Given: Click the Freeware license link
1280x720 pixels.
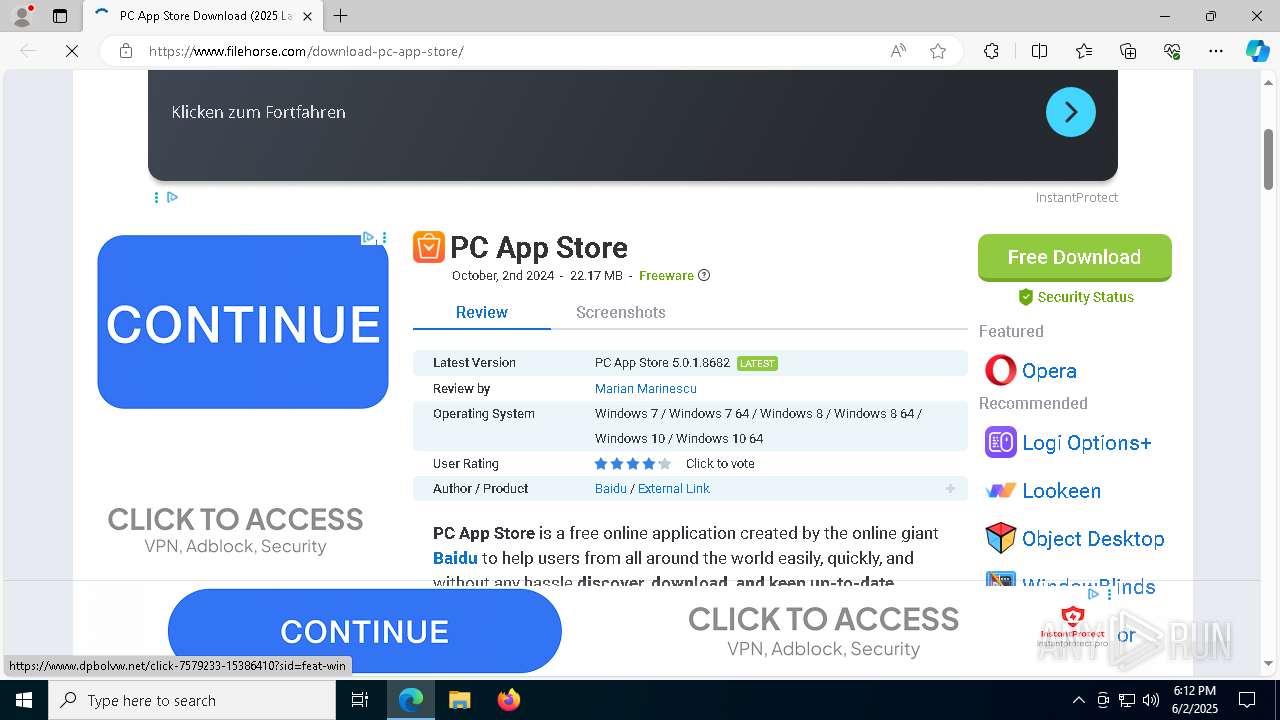Looking at the screenshot, I should tap(666, 276).
